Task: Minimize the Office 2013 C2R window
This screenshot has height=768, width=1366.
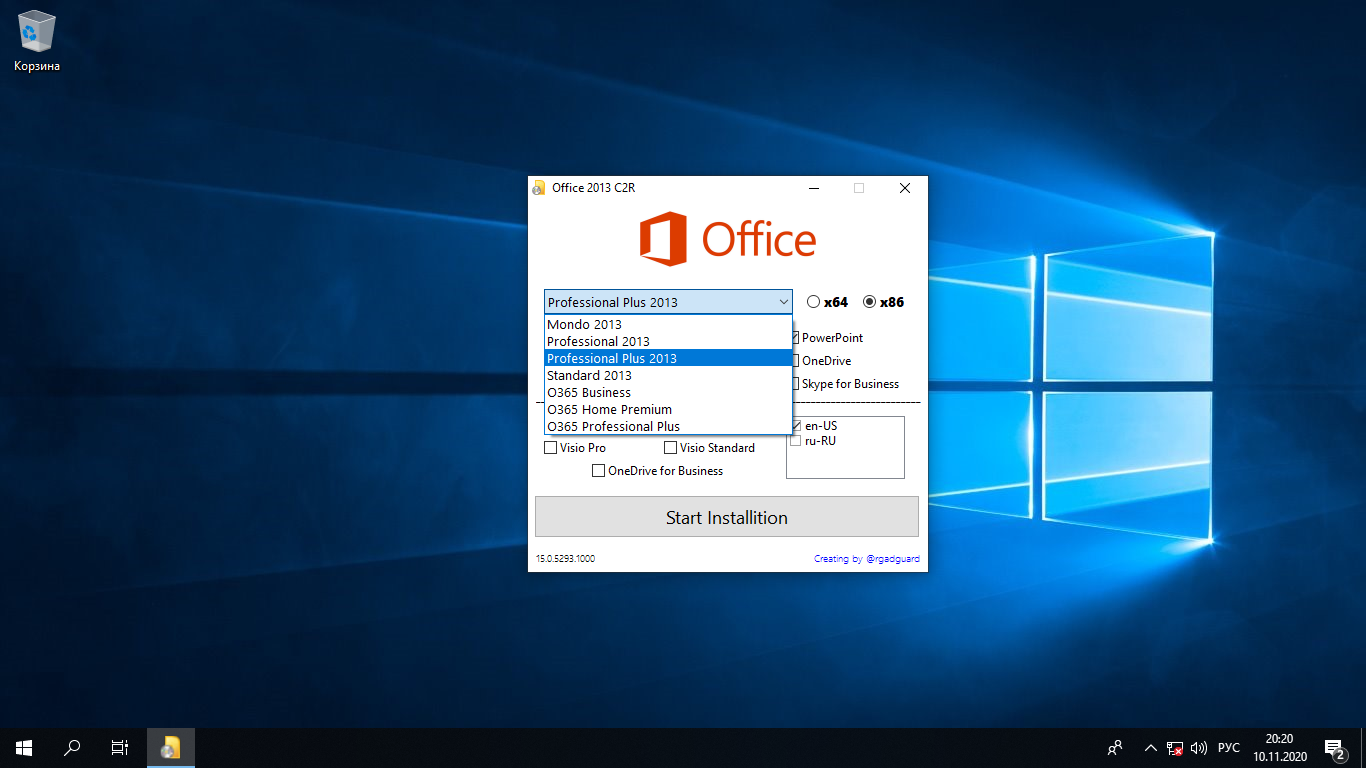Action: coord(814,188)
